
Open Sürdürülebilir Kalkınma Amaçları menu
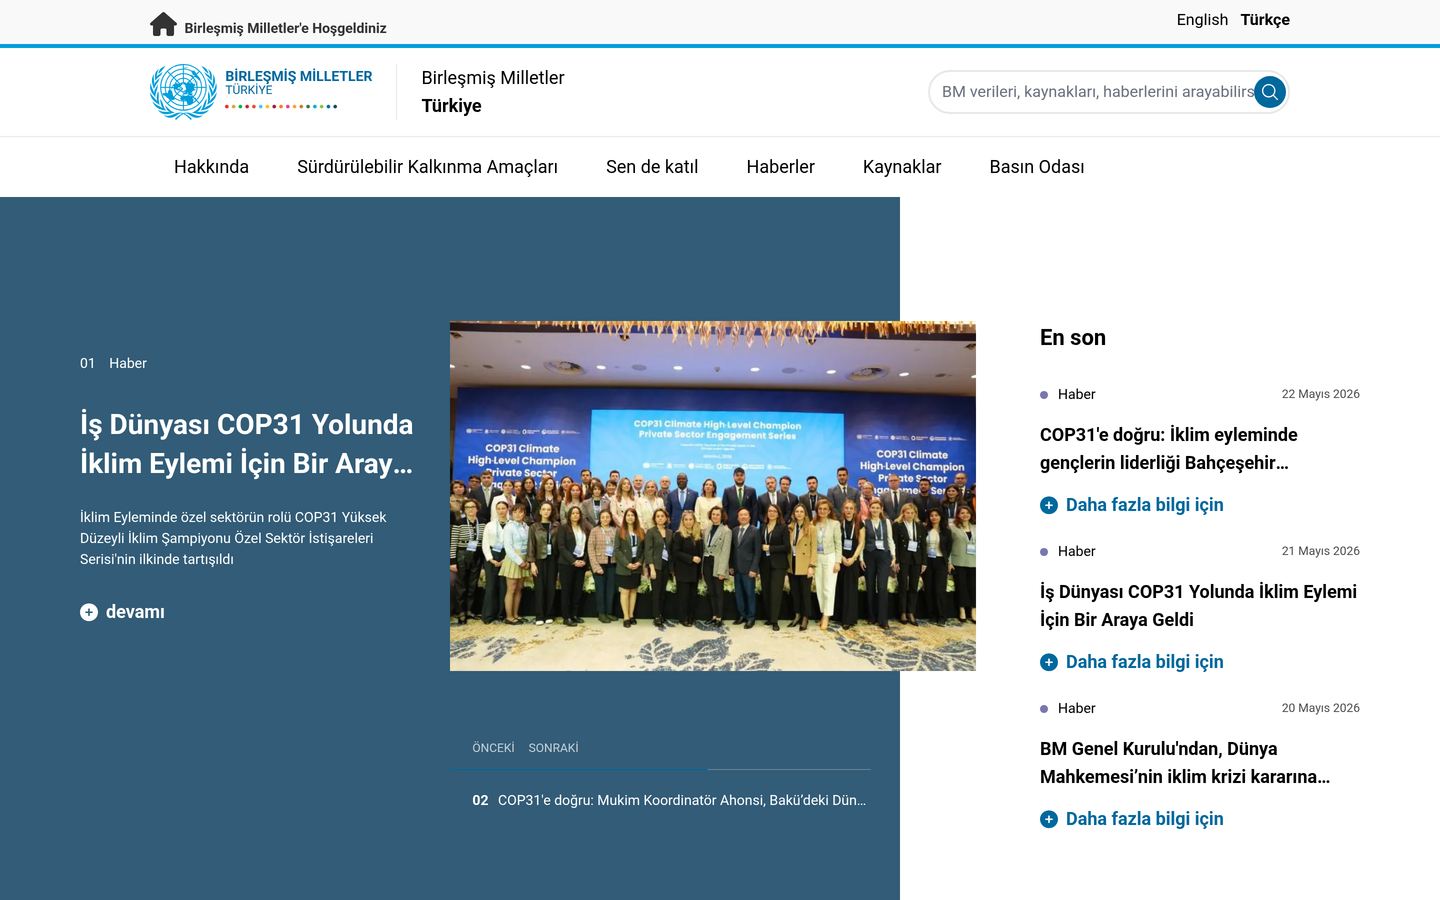pos(427,167)
